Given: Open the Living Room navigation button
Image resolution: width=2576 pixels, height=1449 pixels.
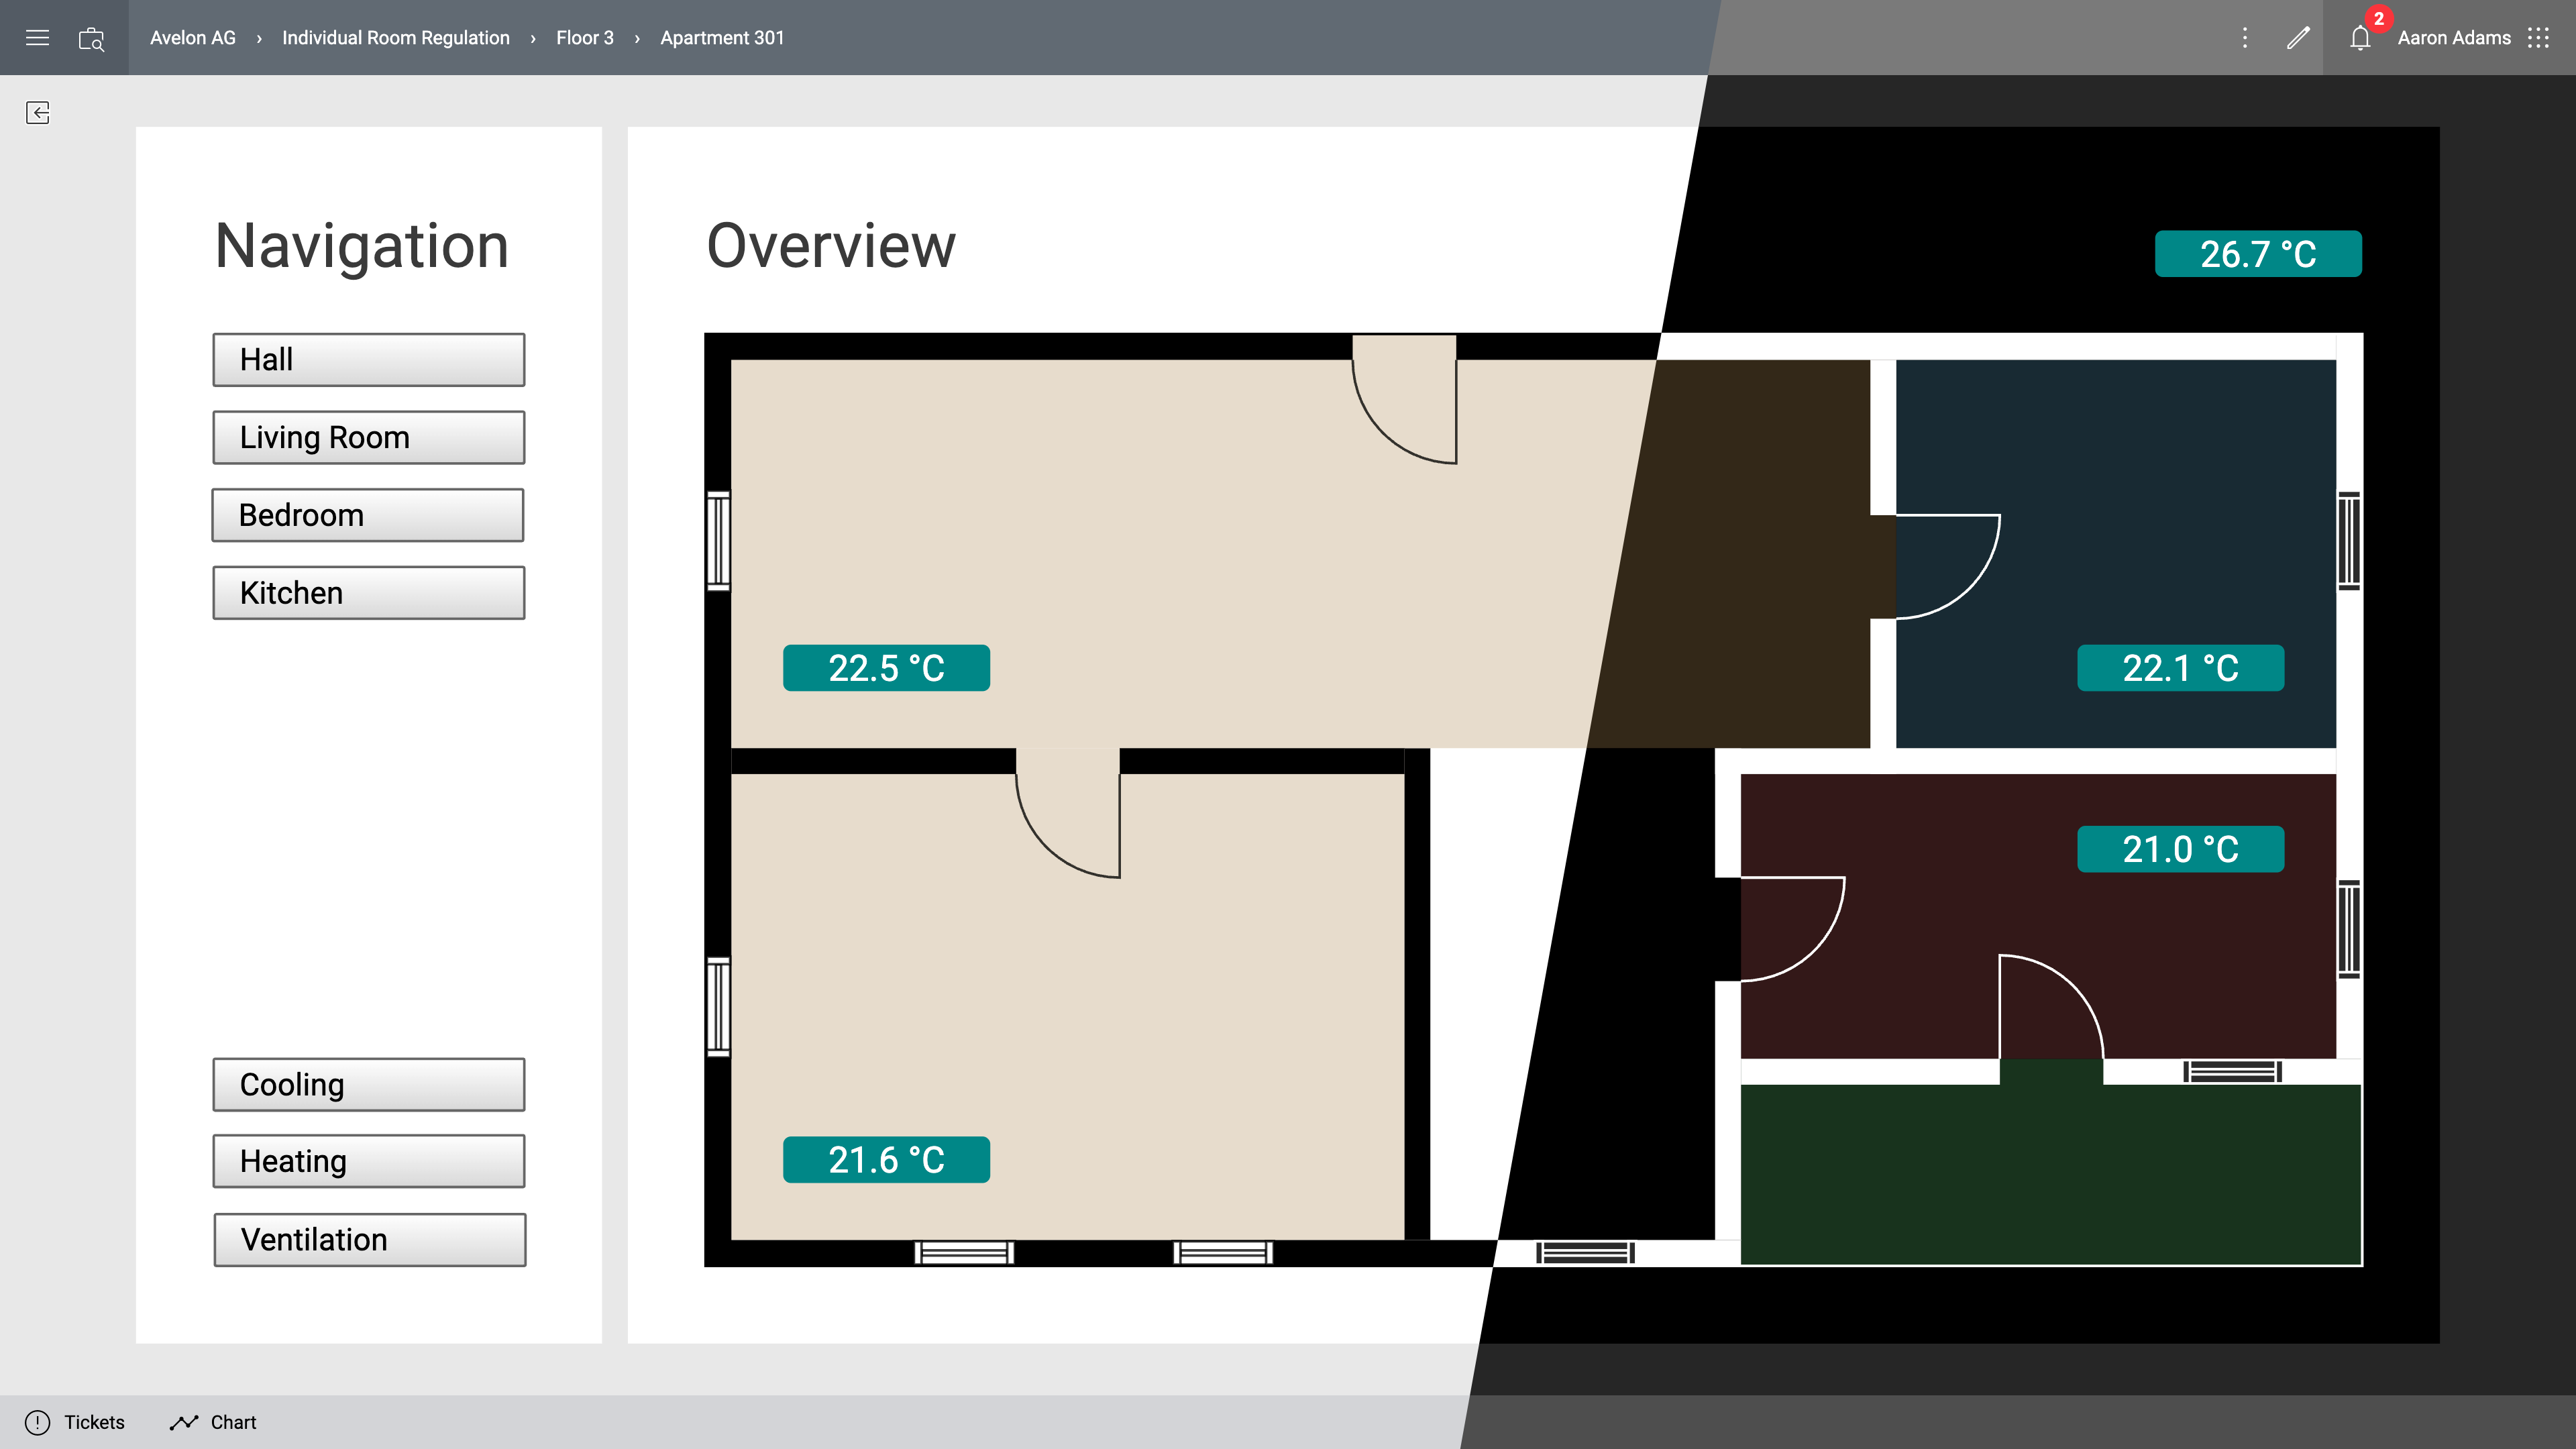Looking at the screenshot, I should point(369,437).
